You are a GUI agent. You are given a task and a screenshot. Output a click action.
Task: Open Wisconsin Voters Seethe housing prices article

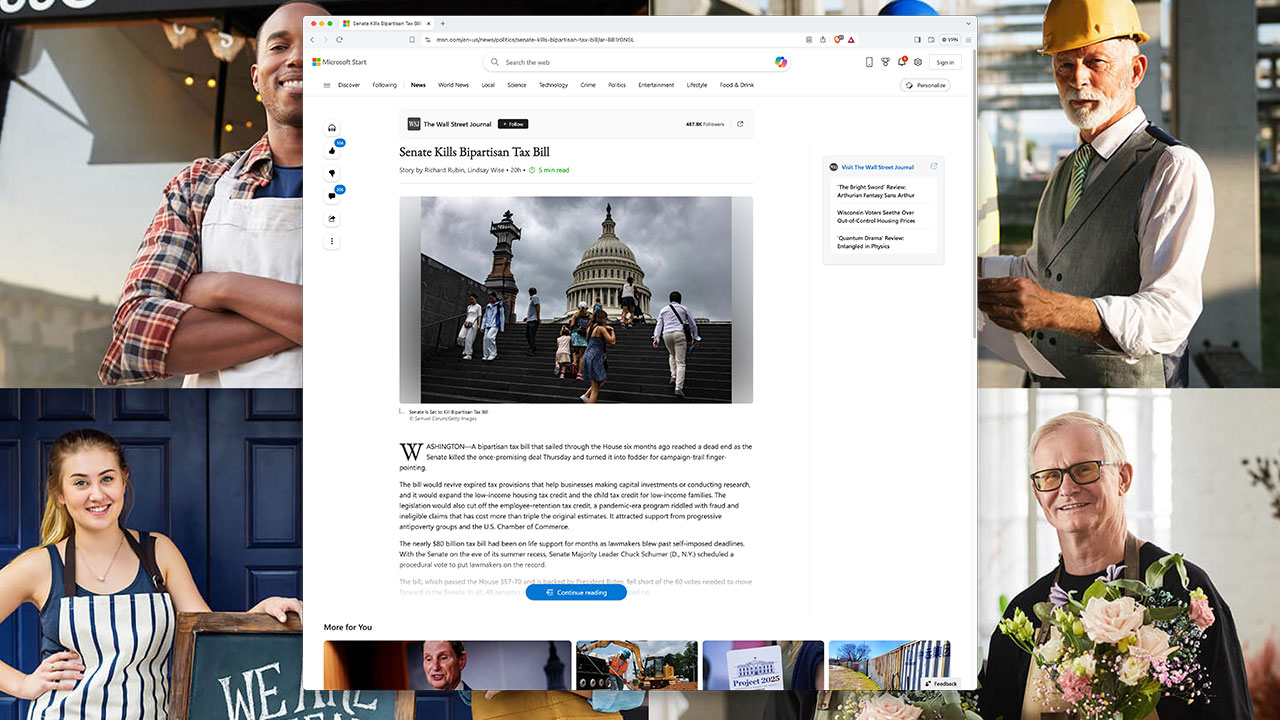point(876,216)
